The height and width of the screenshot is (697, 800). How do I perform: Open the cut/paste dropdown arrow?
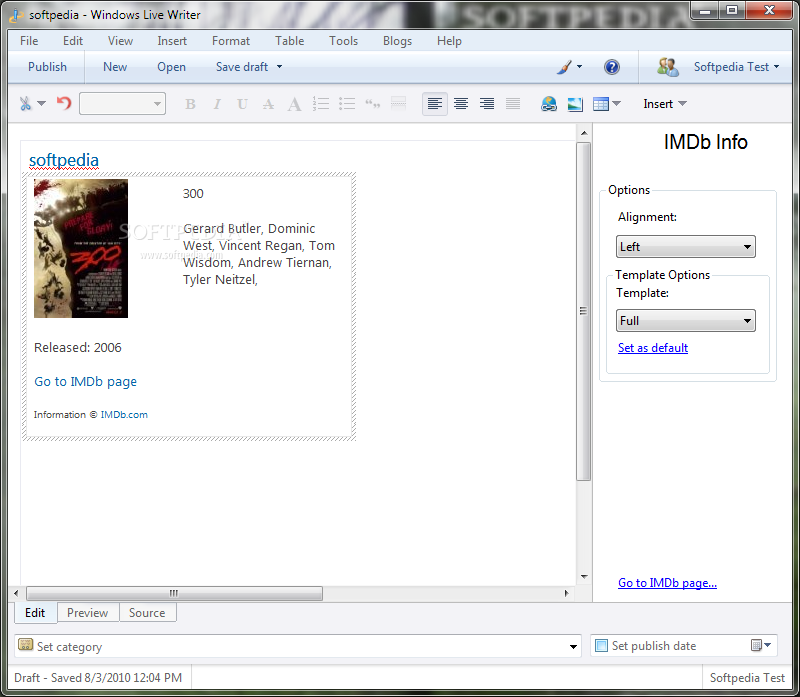[x=41, y=104]
